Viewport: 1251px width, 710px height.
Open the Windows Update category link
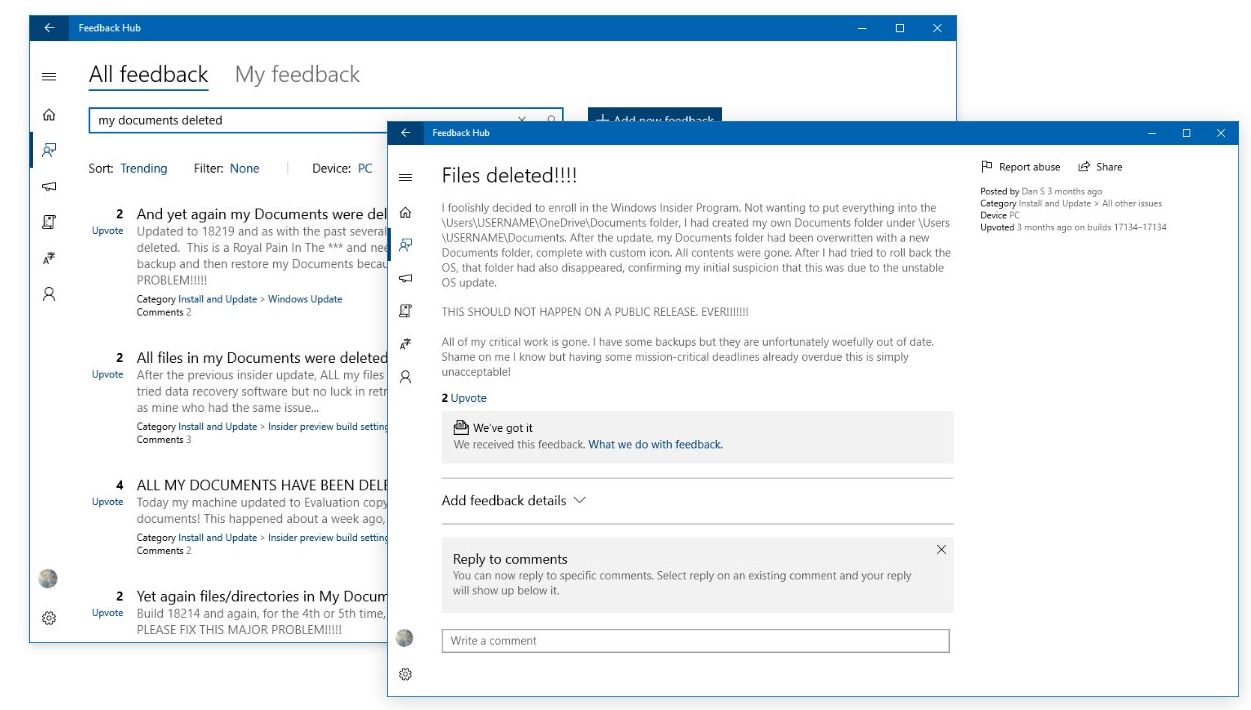point(305,299)
